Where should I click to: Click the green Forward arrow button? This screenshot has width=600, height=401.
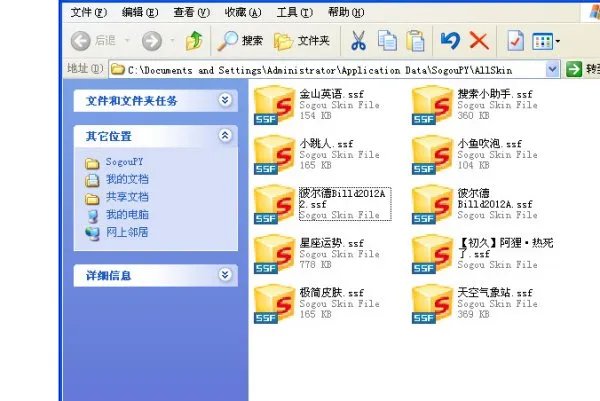tap(152, 41)
